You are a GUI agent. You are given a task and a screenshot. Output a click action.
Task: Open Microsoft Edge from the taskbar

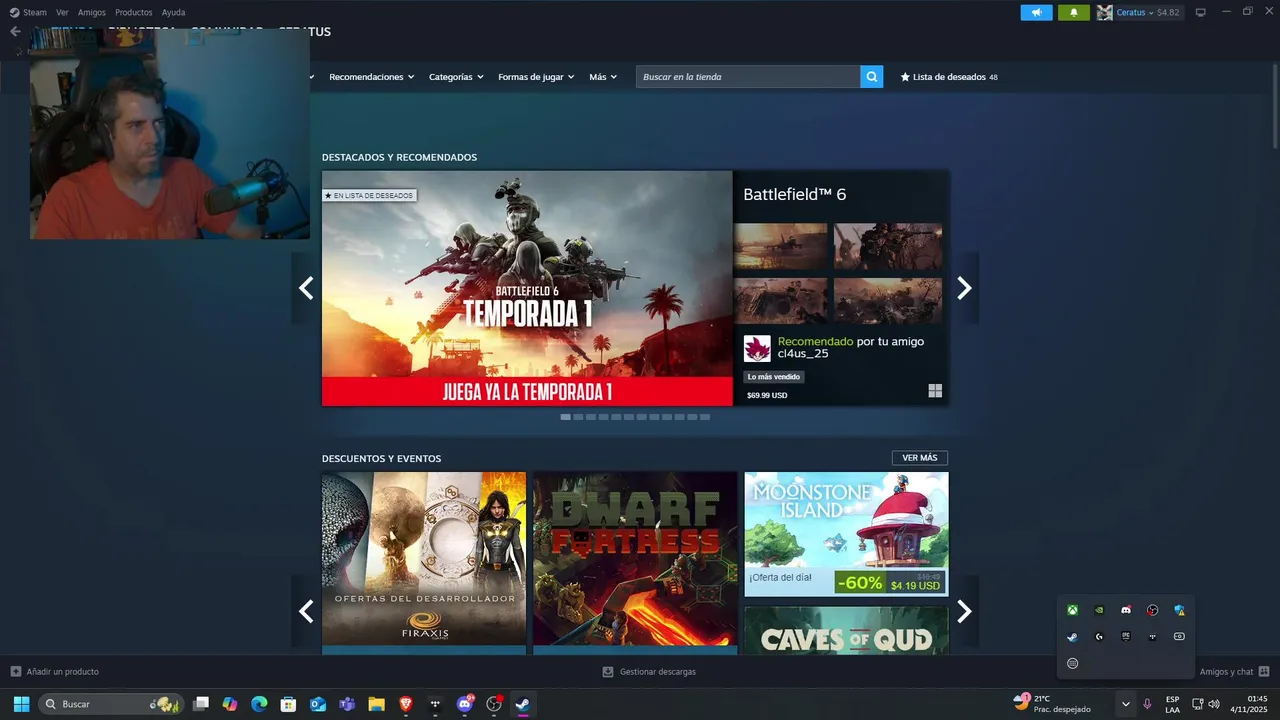tap(259, 704)
